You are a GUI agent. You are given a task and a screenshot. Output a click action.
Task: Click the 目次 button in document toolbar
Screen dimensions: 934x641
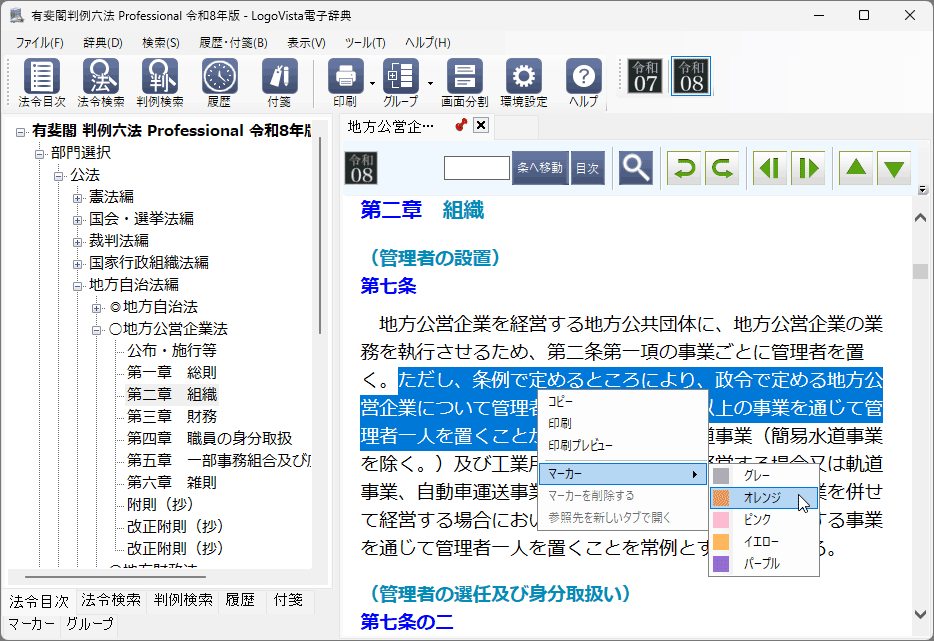pos(588,168)
